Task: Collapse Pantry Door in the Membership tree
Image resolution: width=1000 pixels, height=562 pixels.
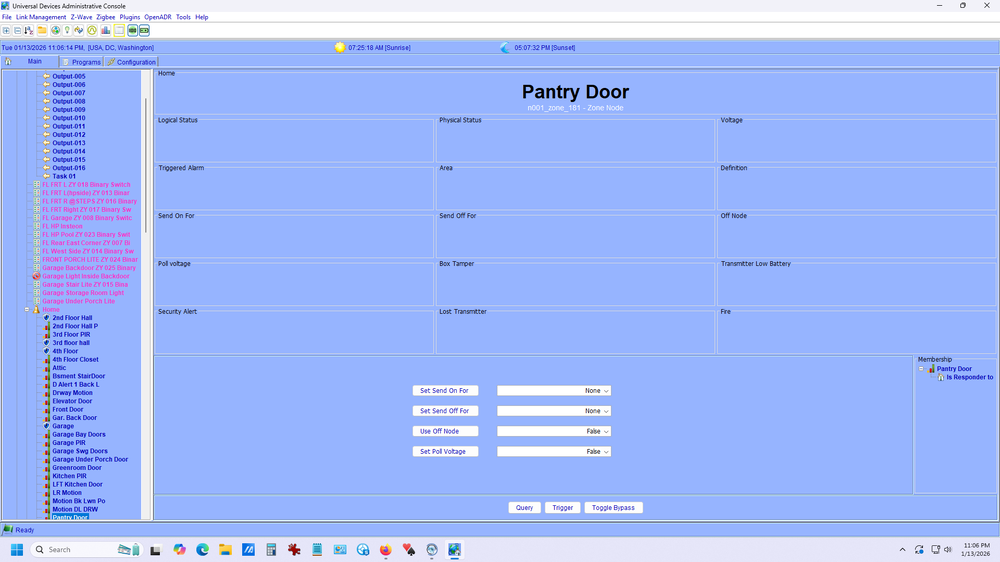Action: [x=922, y=369]
